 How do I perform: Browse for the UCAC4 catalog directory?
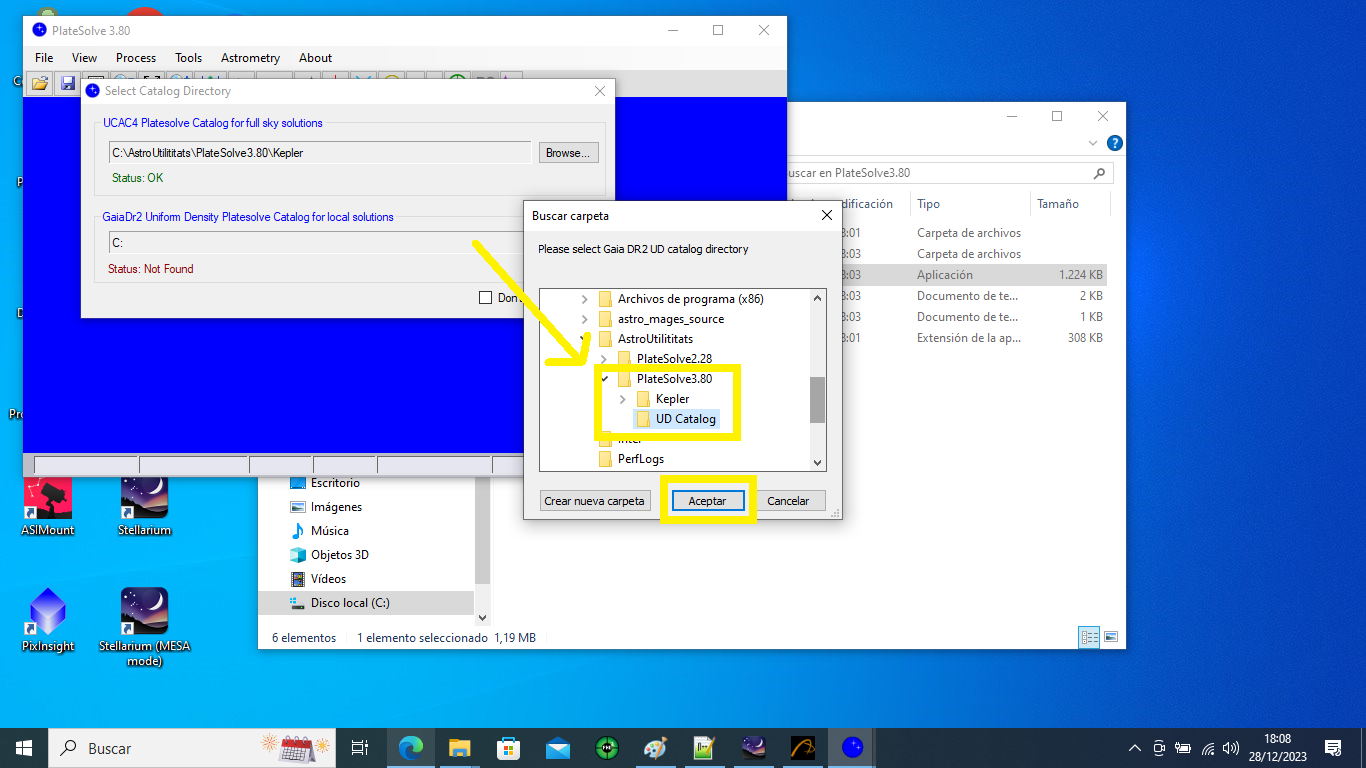(x=569, y=153)
